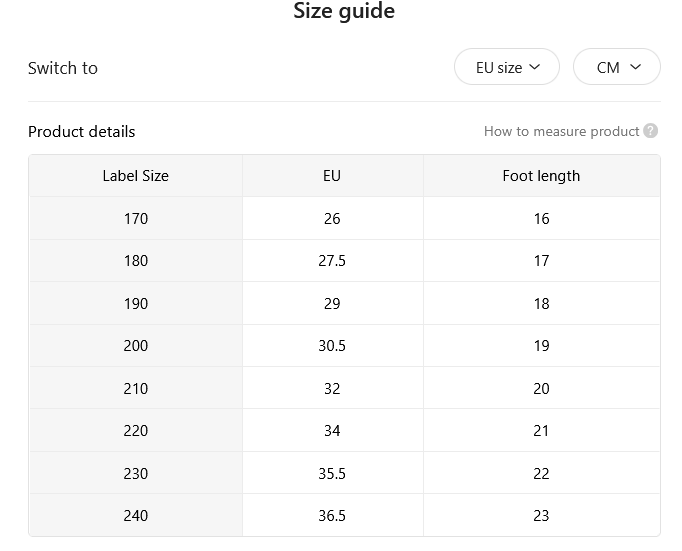Click the Foot length column header
Viewport: 682px width, 551px height.
click(x=542, y=176)
